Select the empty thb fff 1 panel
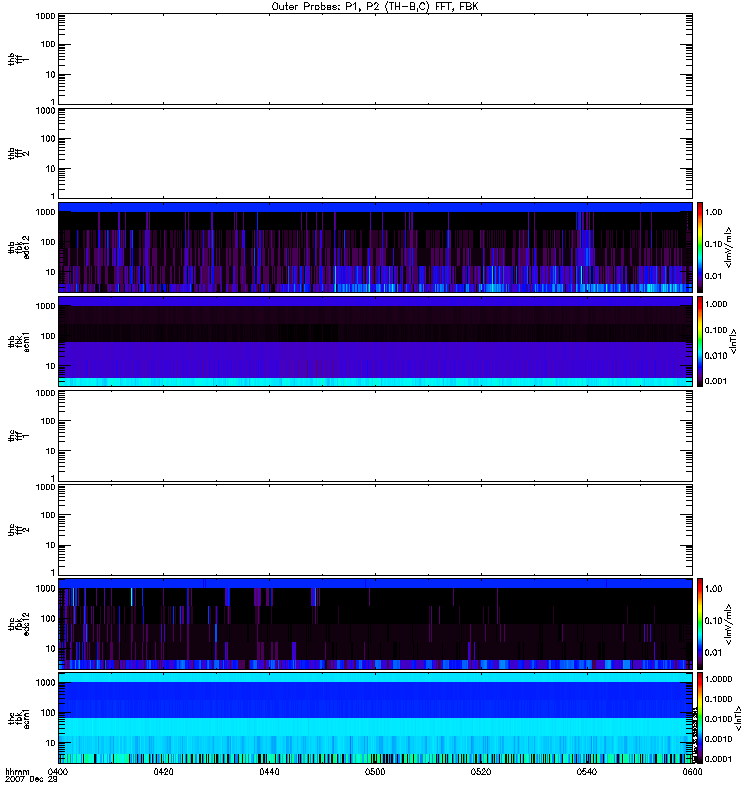Screen dimensions: 750x800 (375, 59)
